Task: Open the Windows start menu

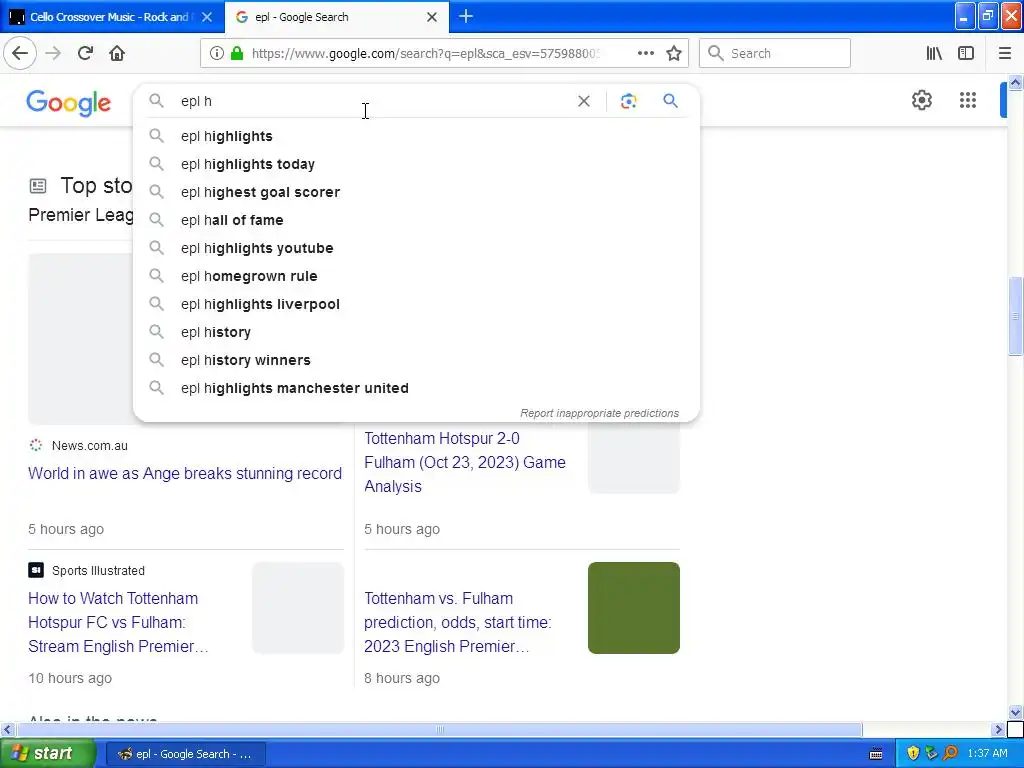Action: tap(47, 753)
